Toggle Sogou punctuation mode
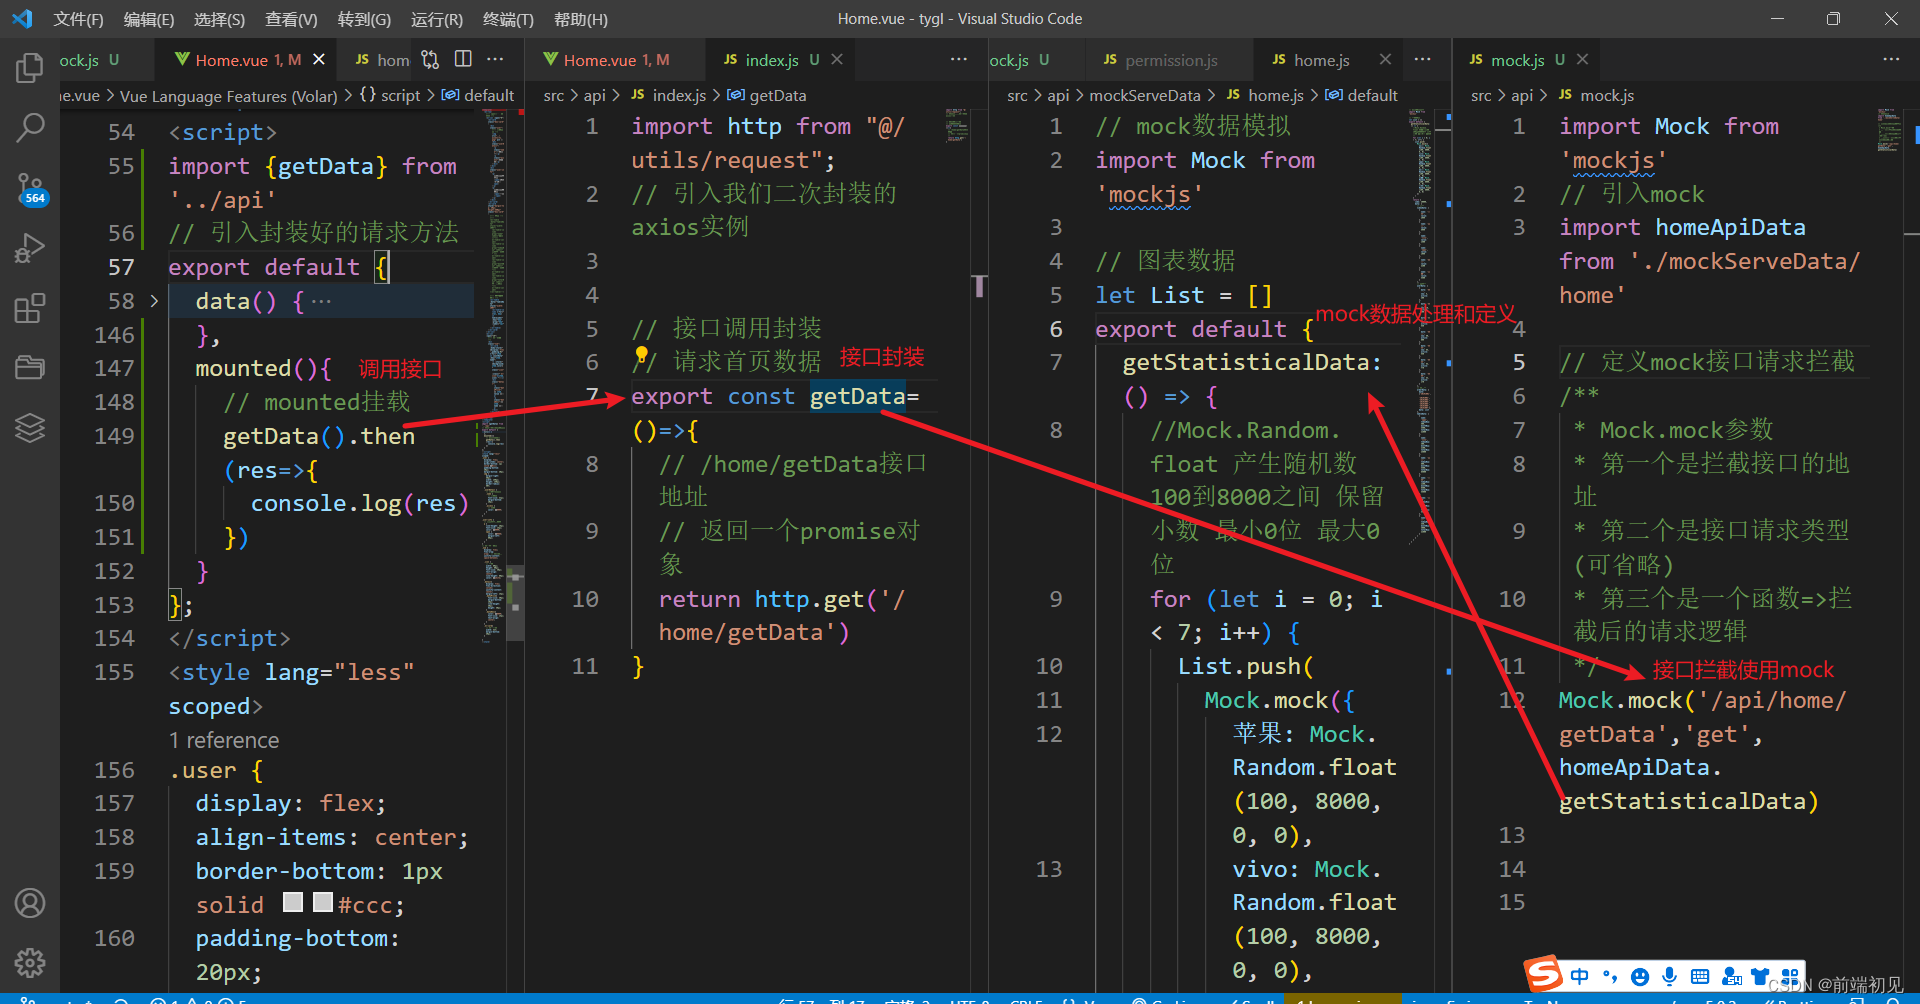 click(x=1610, y=977)
